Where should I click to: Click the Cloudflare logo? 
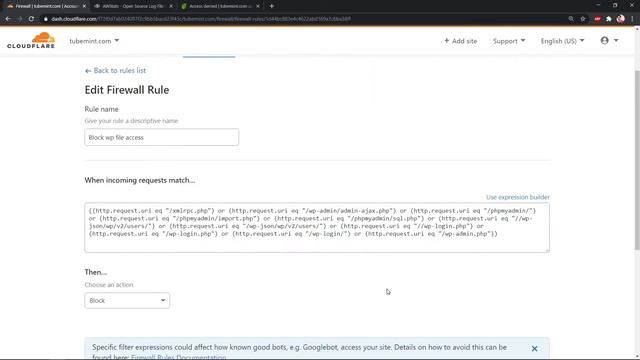[x=31, y=40]
